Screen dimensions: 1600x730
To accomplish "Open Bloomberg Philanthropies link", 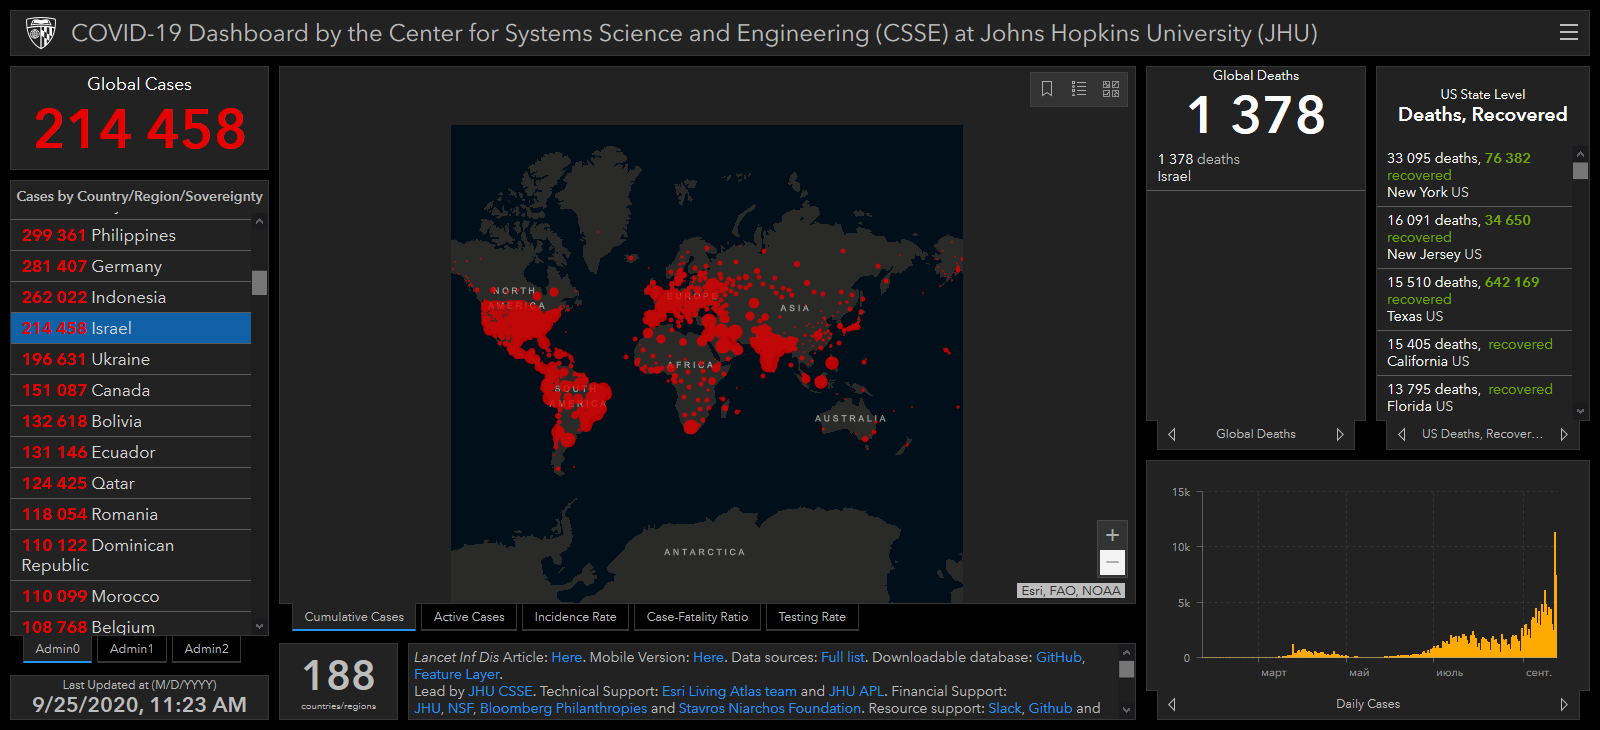I will point(563,708).
